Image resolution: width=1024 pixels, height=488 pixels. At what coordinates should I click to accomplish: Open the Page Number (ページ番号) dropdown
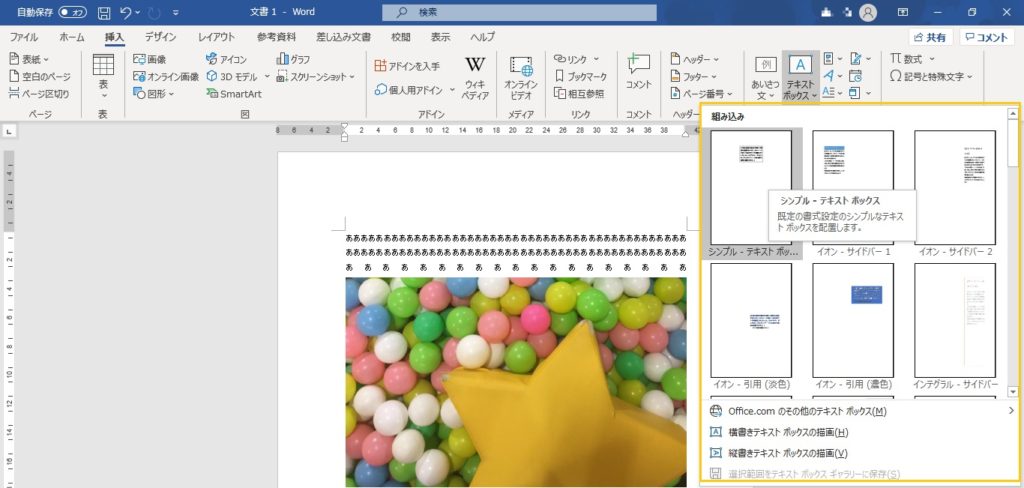click(702, 93)
